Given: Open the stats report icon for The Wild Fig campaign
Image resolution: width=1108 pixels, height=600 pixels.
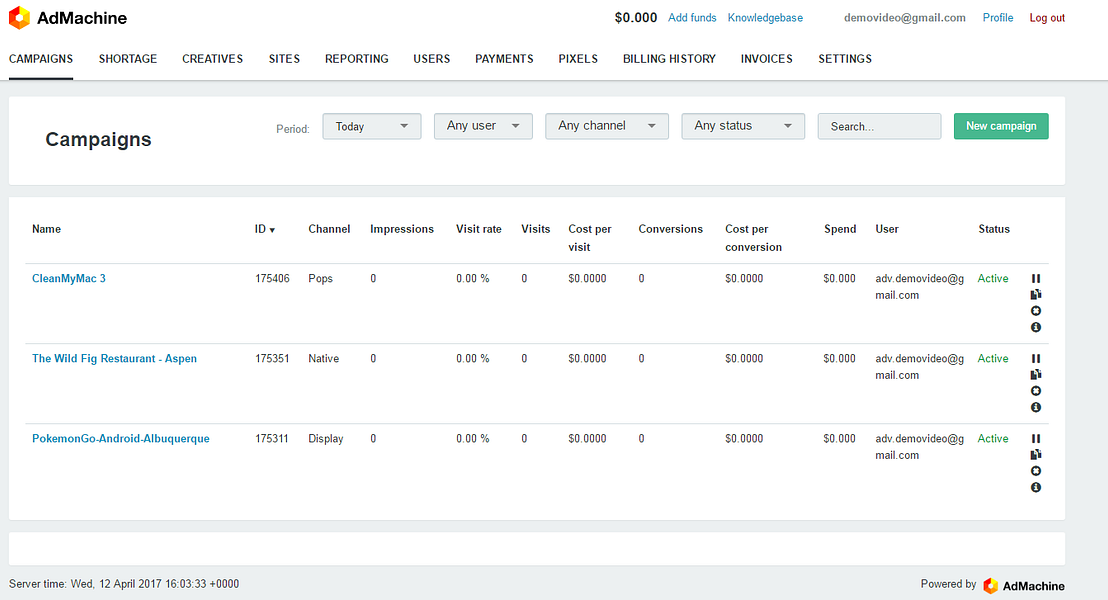Looking at the screenshot, I should click(1036, 374).
